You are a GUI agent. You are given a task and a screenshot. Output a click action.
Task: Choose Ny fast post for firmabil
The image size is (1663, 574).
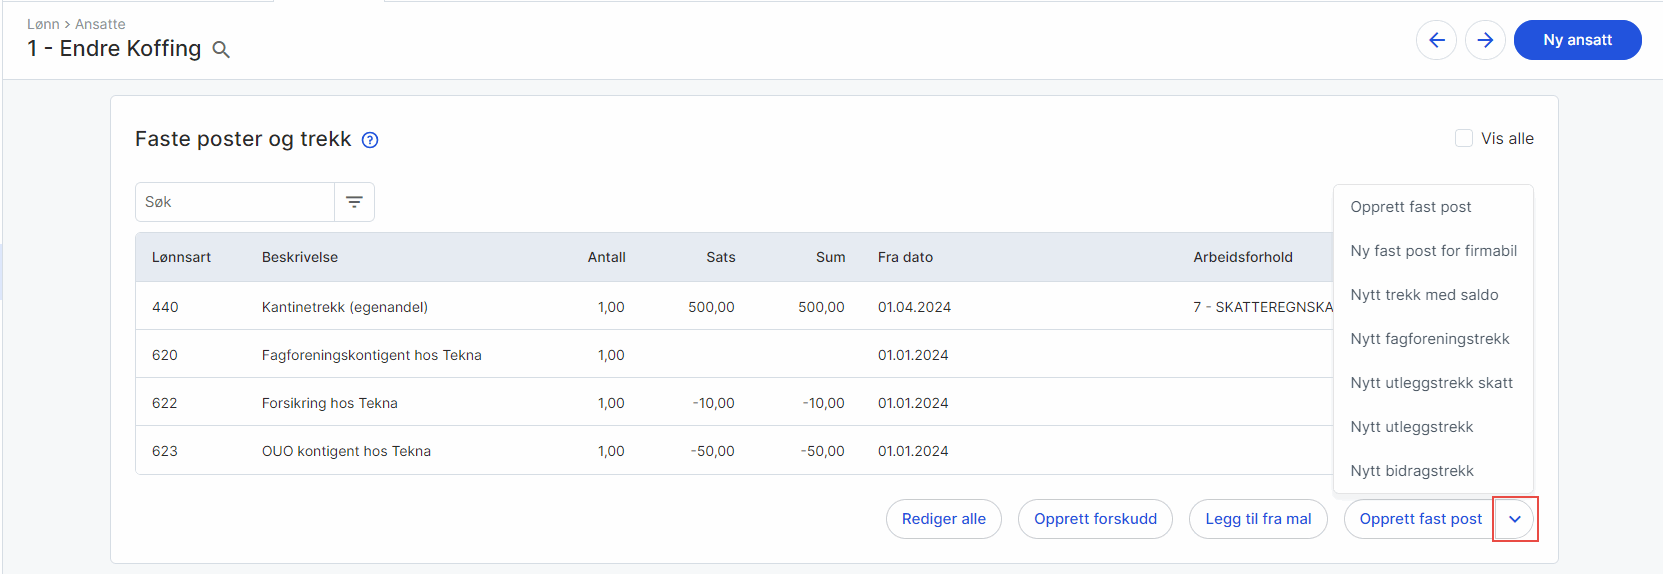pos(1433,251)
